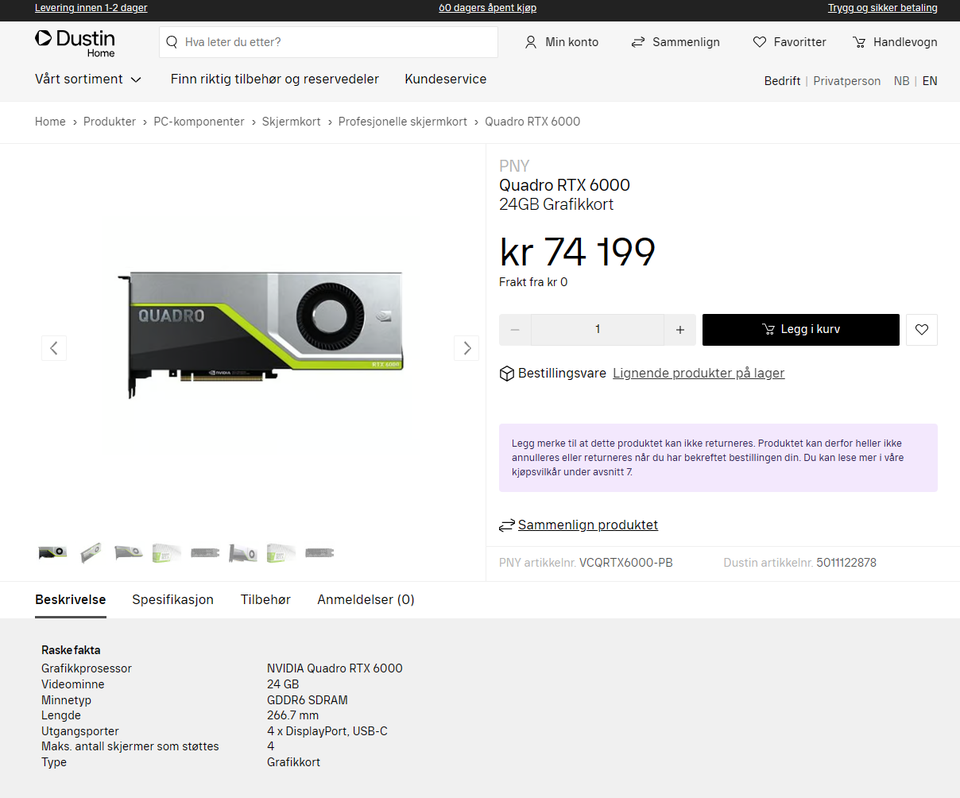Open the Spesifikasjon tab

pyautogui.click(x=173, y=600)
